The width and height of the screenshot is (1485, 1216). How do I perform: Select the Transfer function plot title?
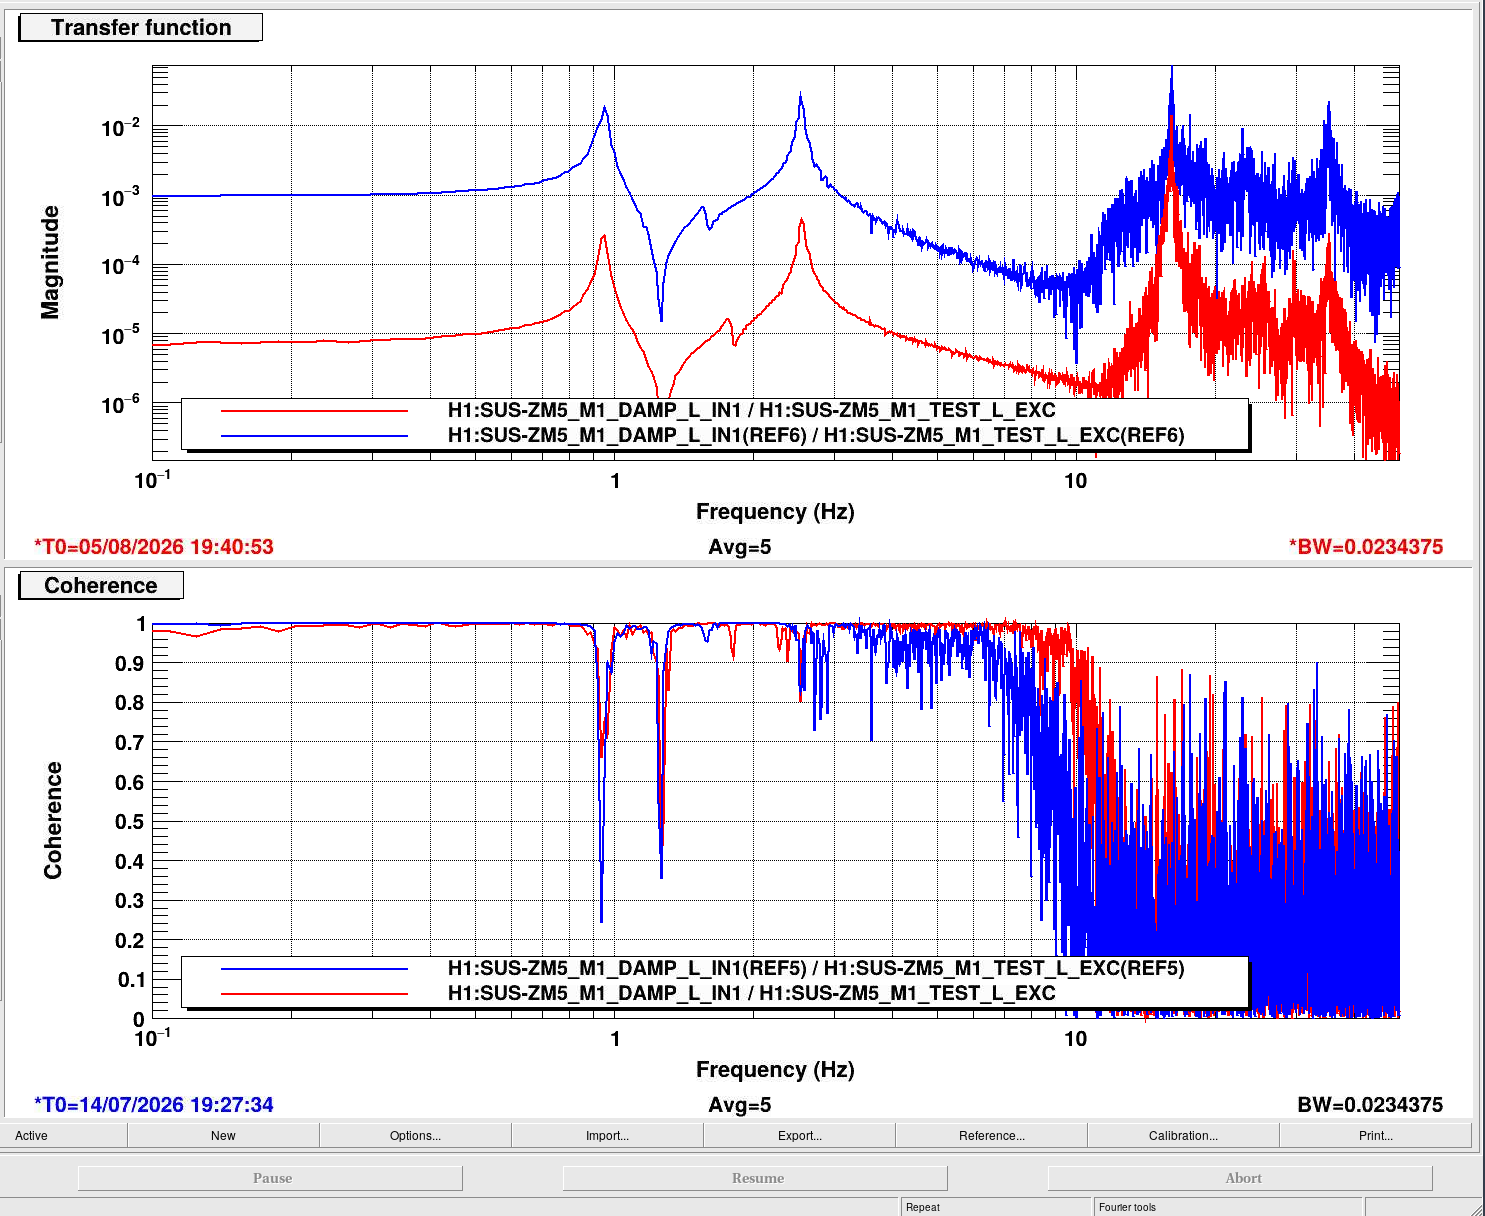pyautogui.click(x=141, y=28)
